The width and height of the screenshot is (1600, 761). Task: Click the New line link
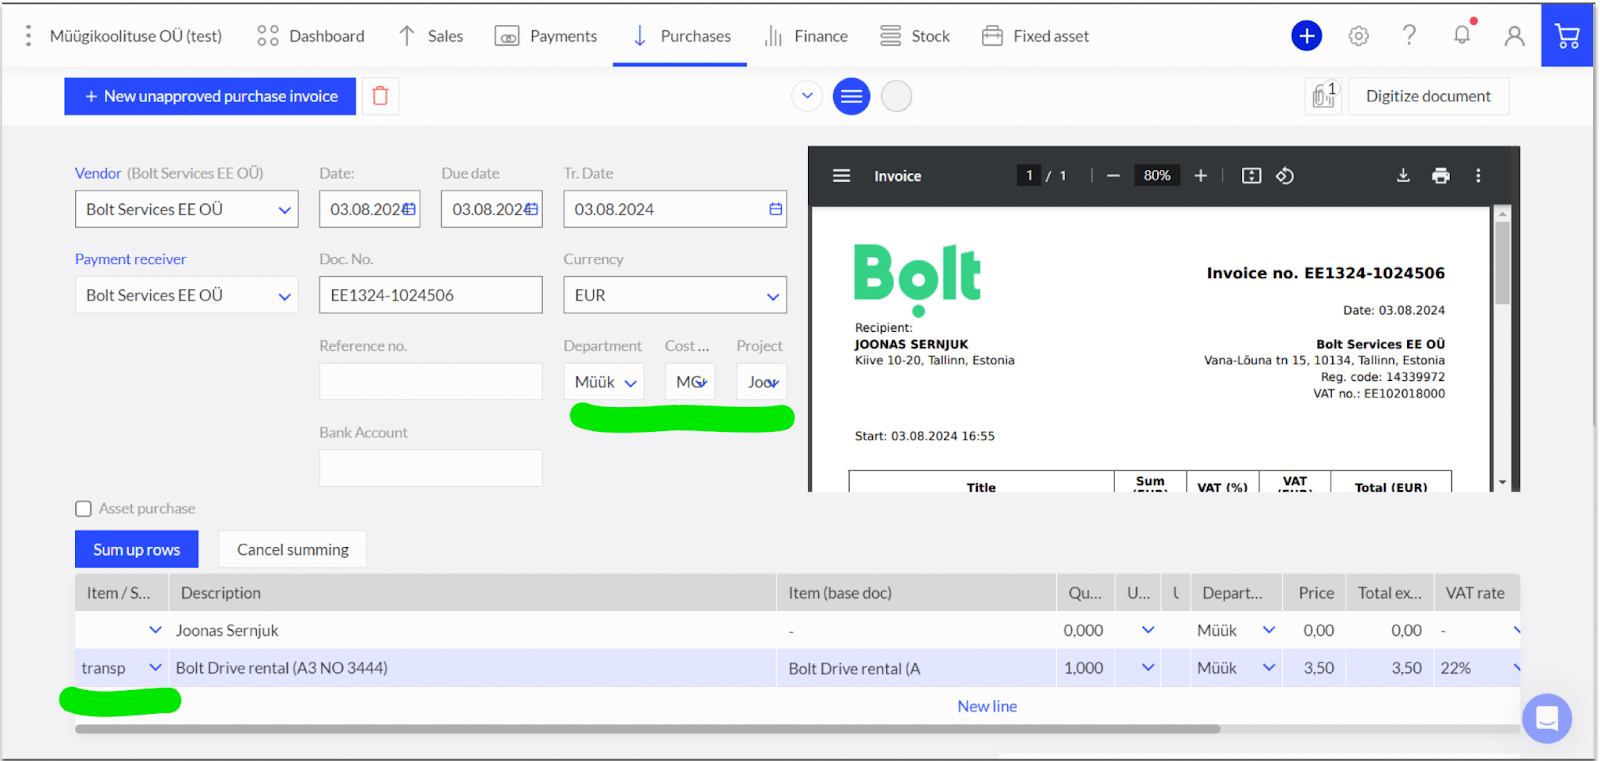pyautogui.click(x=986, y=706)
